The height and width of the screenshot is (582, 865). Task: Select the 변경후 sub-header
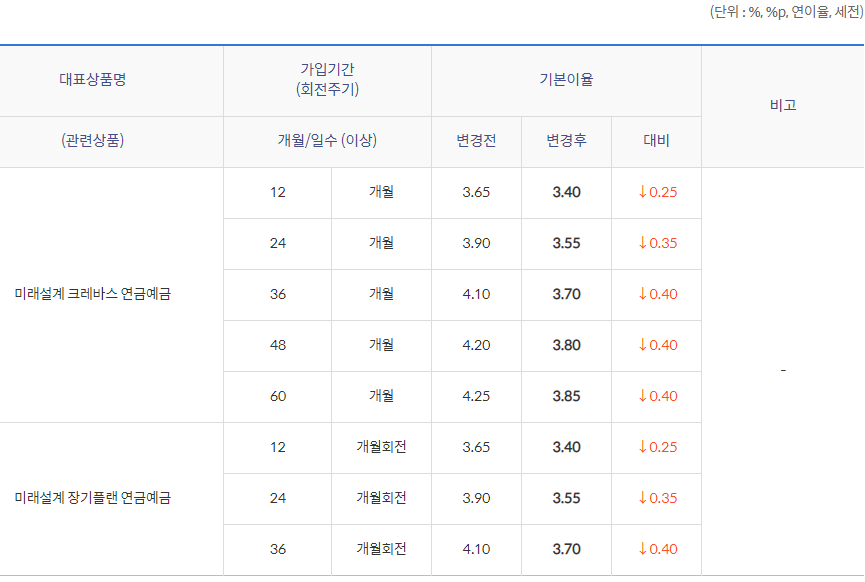point(565,141)
